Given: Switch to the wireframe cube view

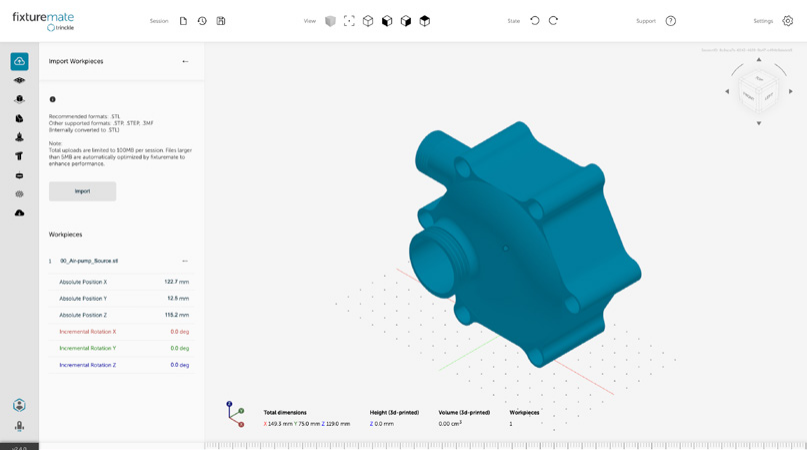Looking at the screenshot, I should tap(368, 21).
